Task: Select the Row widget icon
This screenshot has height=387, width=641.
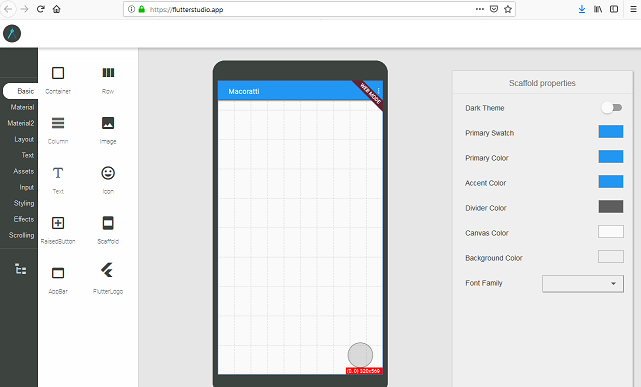Action: [108, 73]
